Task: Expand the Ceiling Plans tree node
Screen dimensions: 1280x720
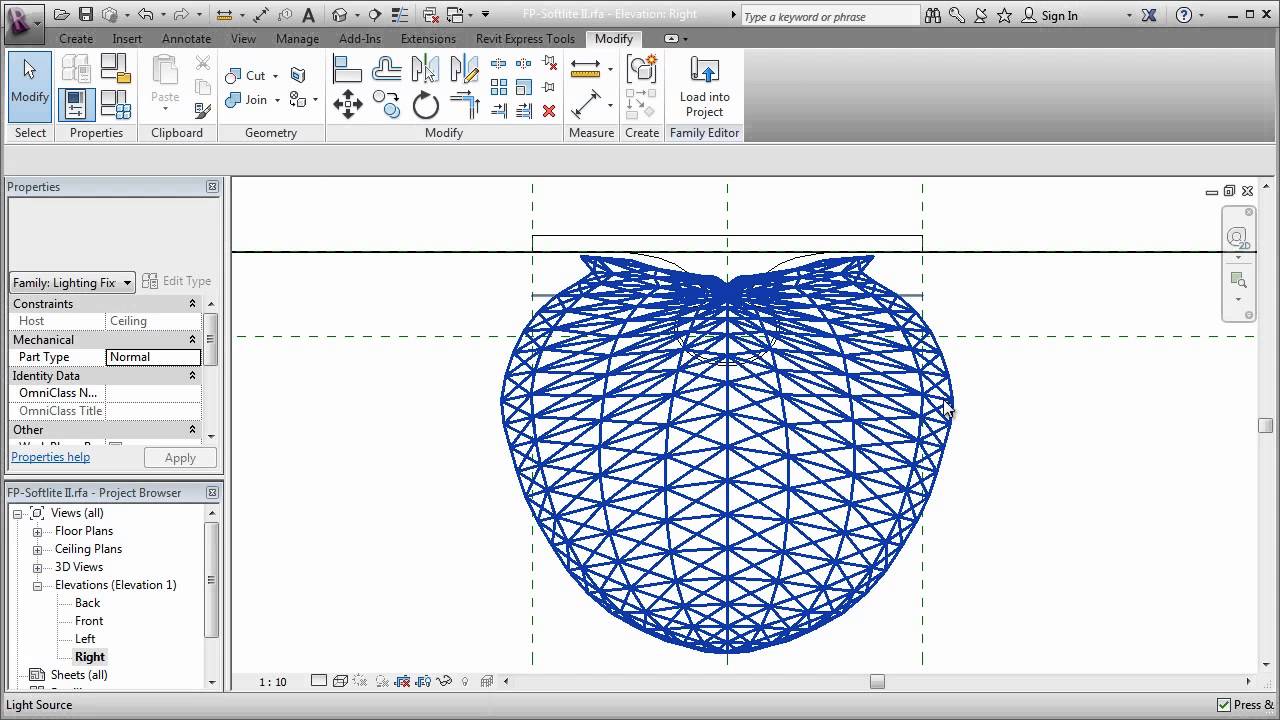Action: point(37,549)
